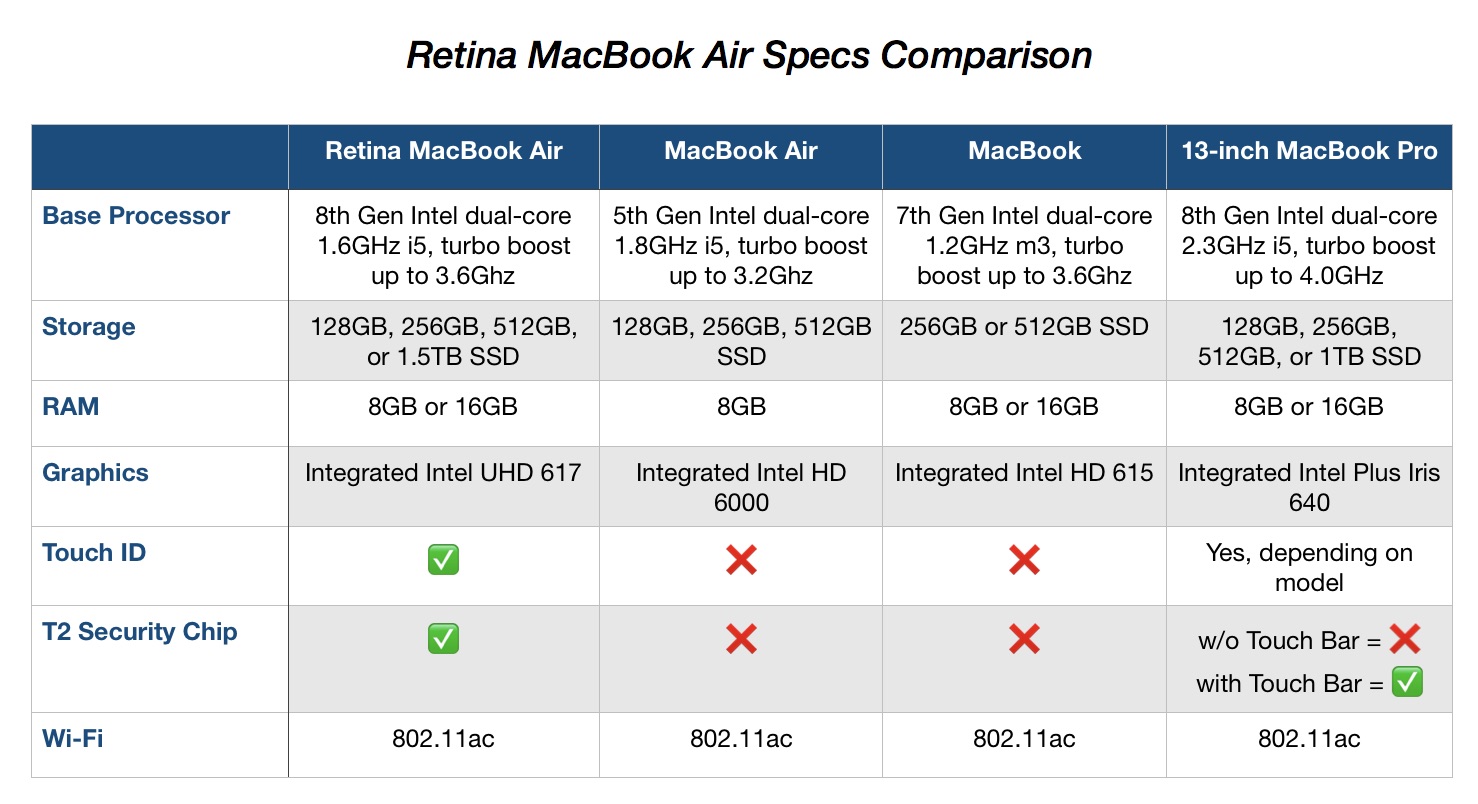Select the 13-inch MacBook Pro column header
1478x804 pixels.
(1309, 152)
